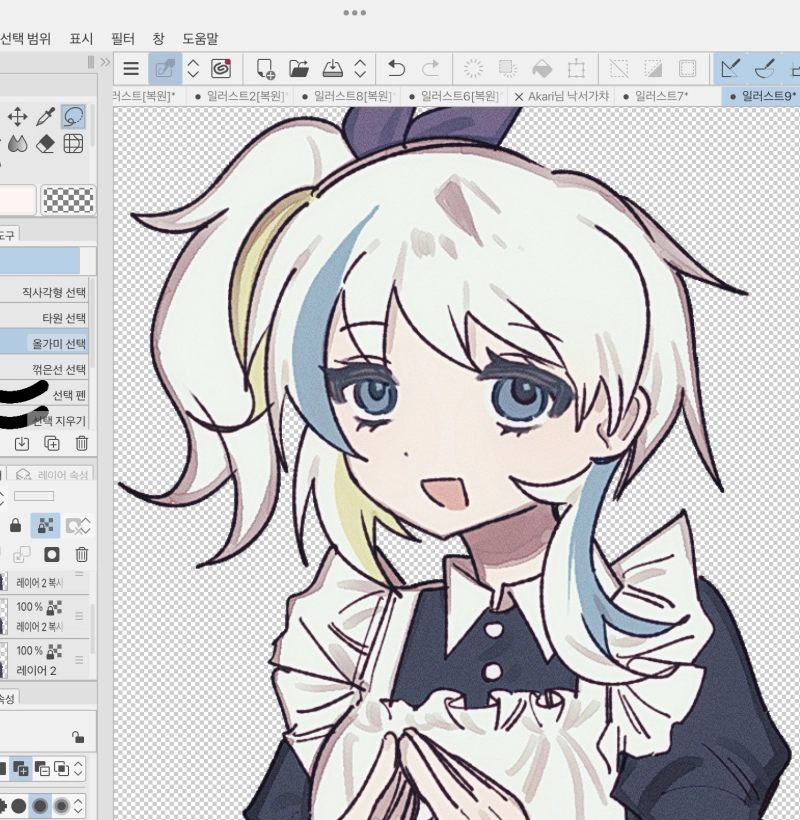Select the Eyedropper tool
800x820 pixels.
pos(45,117)
